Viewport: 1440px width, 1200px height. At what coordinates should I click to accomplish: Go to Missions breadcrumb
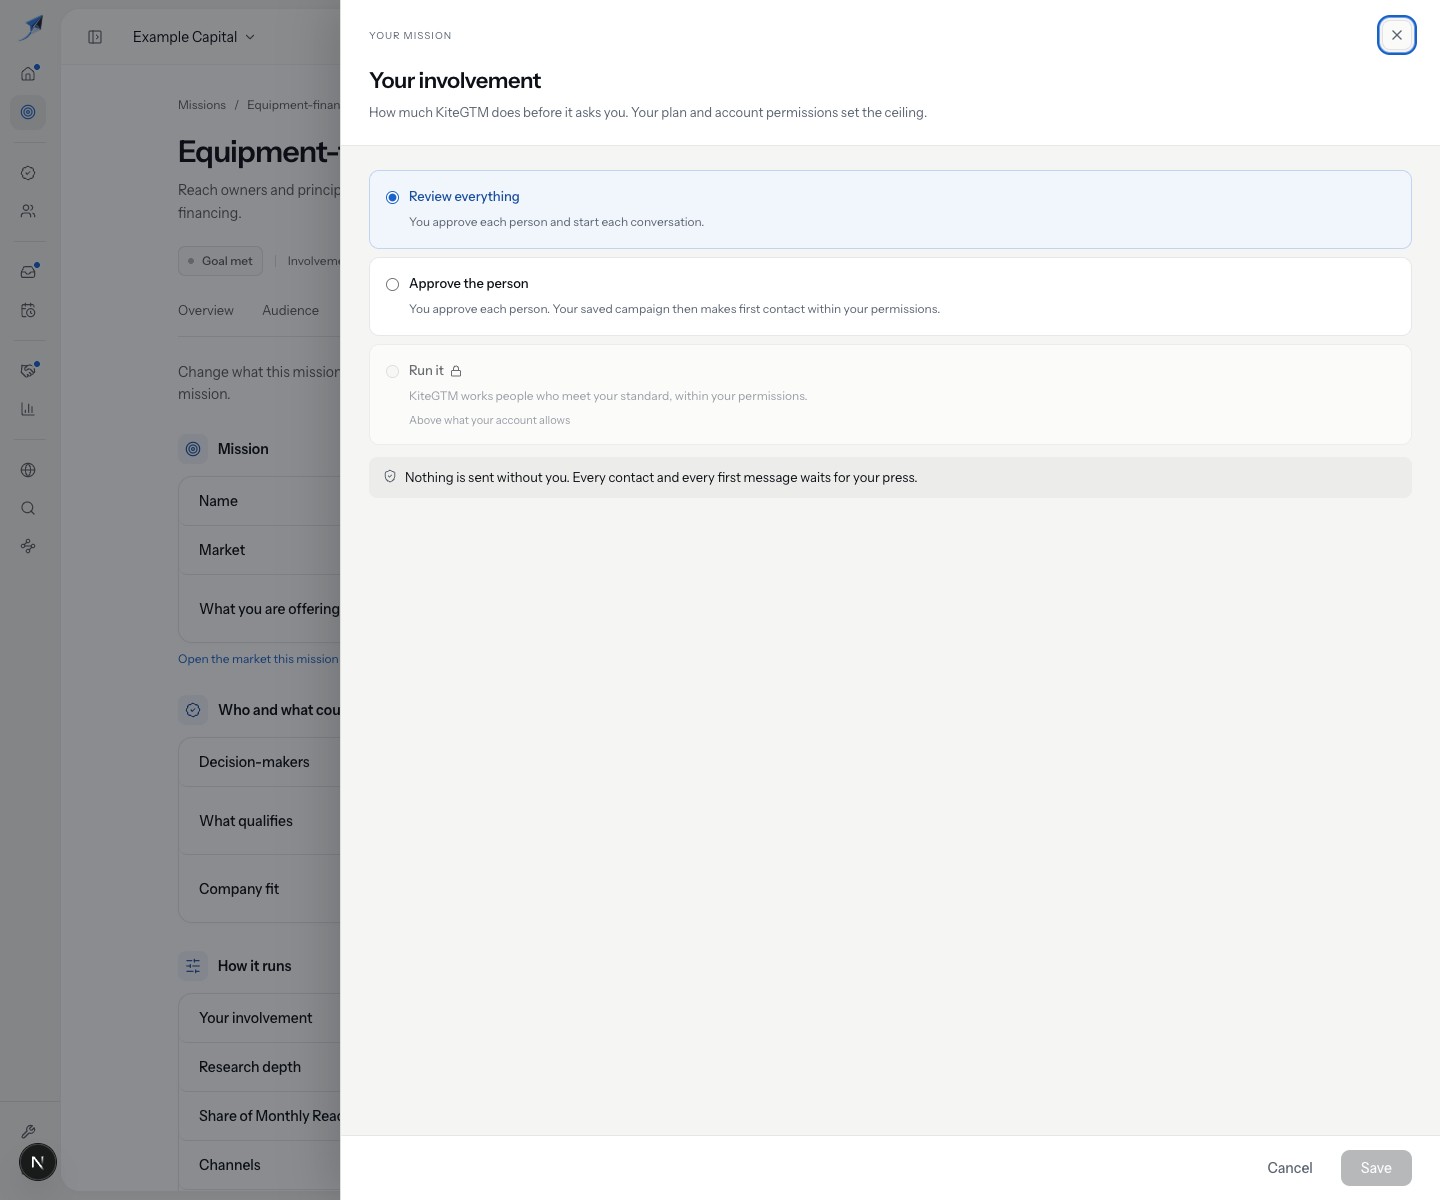[202, 105]
